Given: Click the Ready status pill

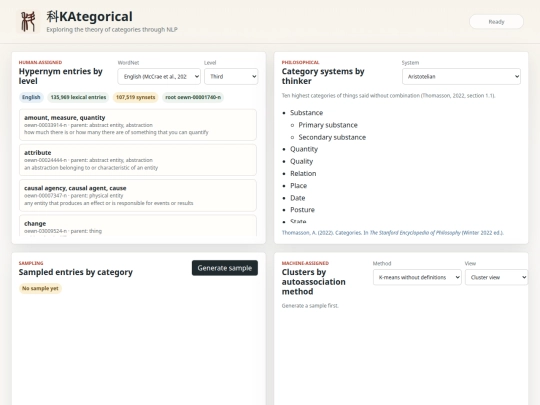Looking at the screenshot, I should [496, 22].
